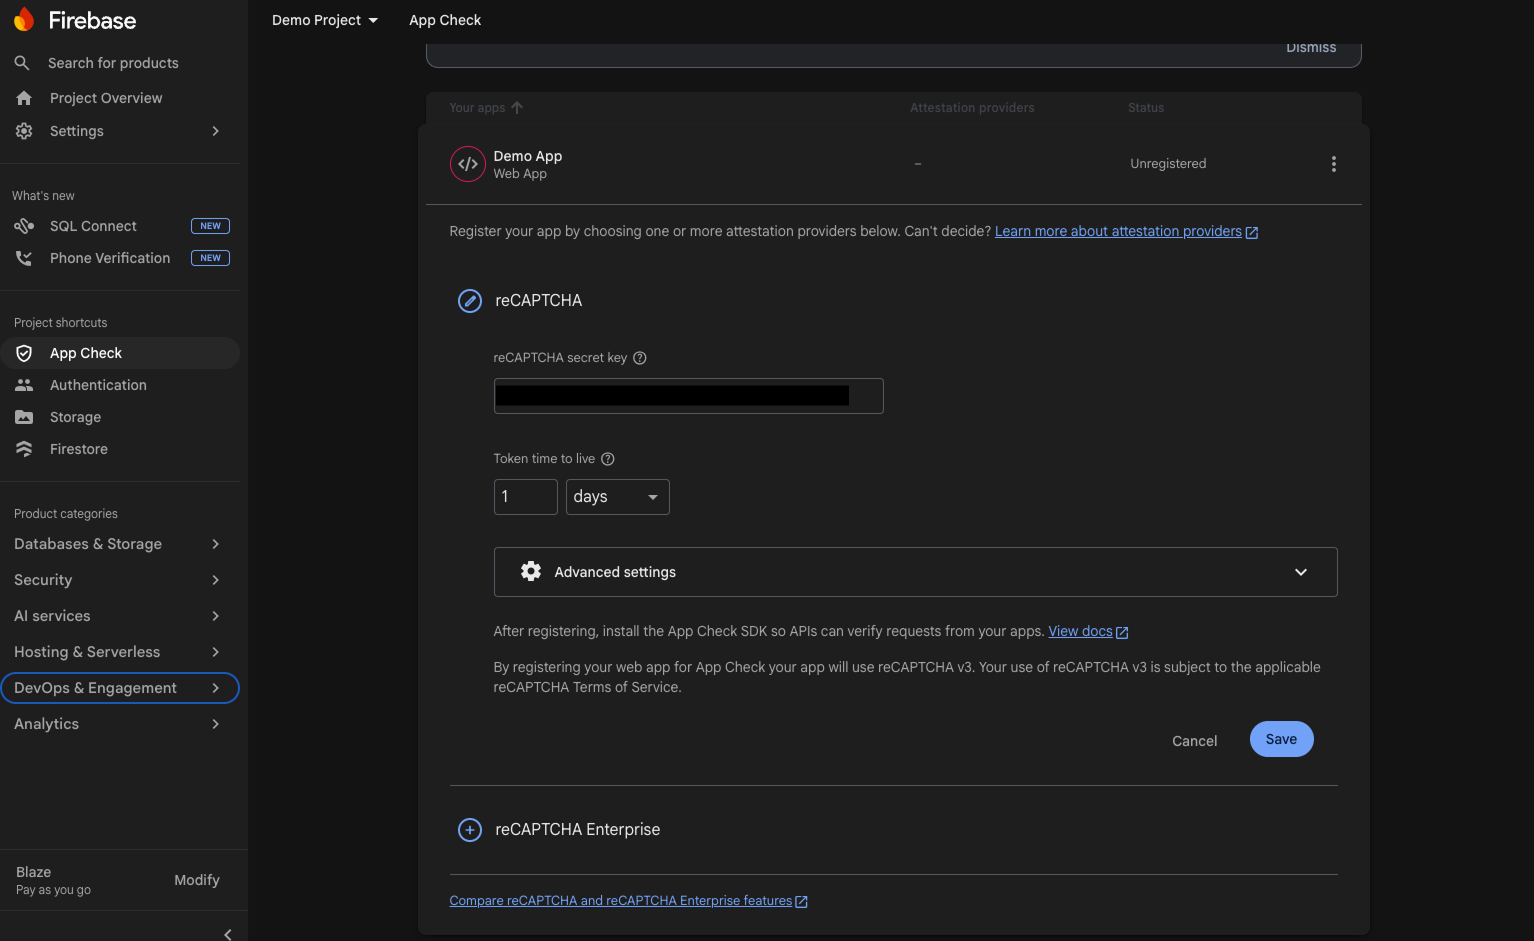Click the App Check shield icon

pos(24,353)
